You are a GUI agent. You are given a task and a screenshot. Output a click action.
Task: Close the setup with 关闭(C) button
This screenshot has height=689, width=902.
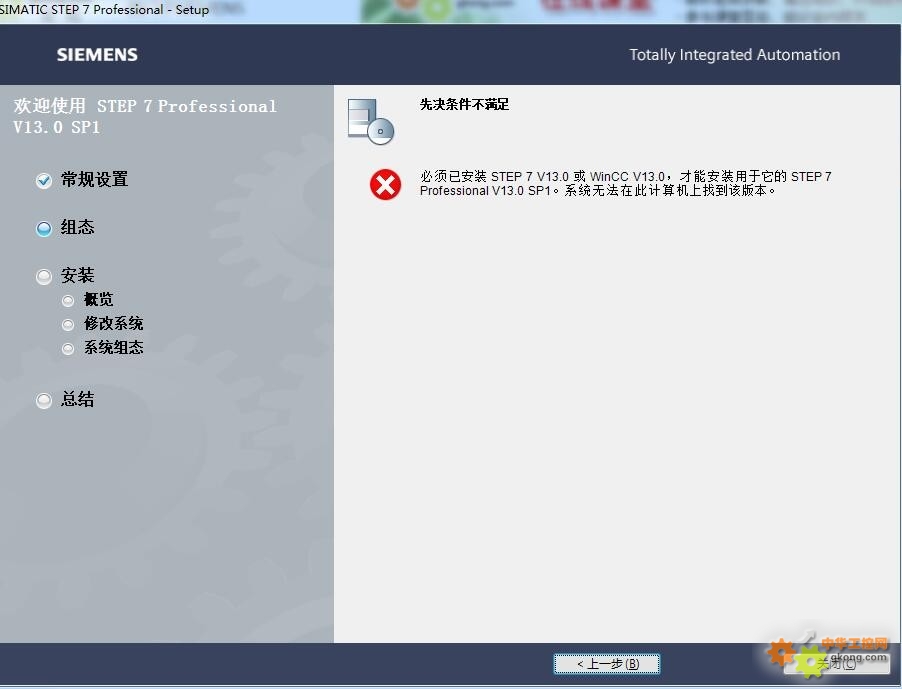[x=837, y=664]
